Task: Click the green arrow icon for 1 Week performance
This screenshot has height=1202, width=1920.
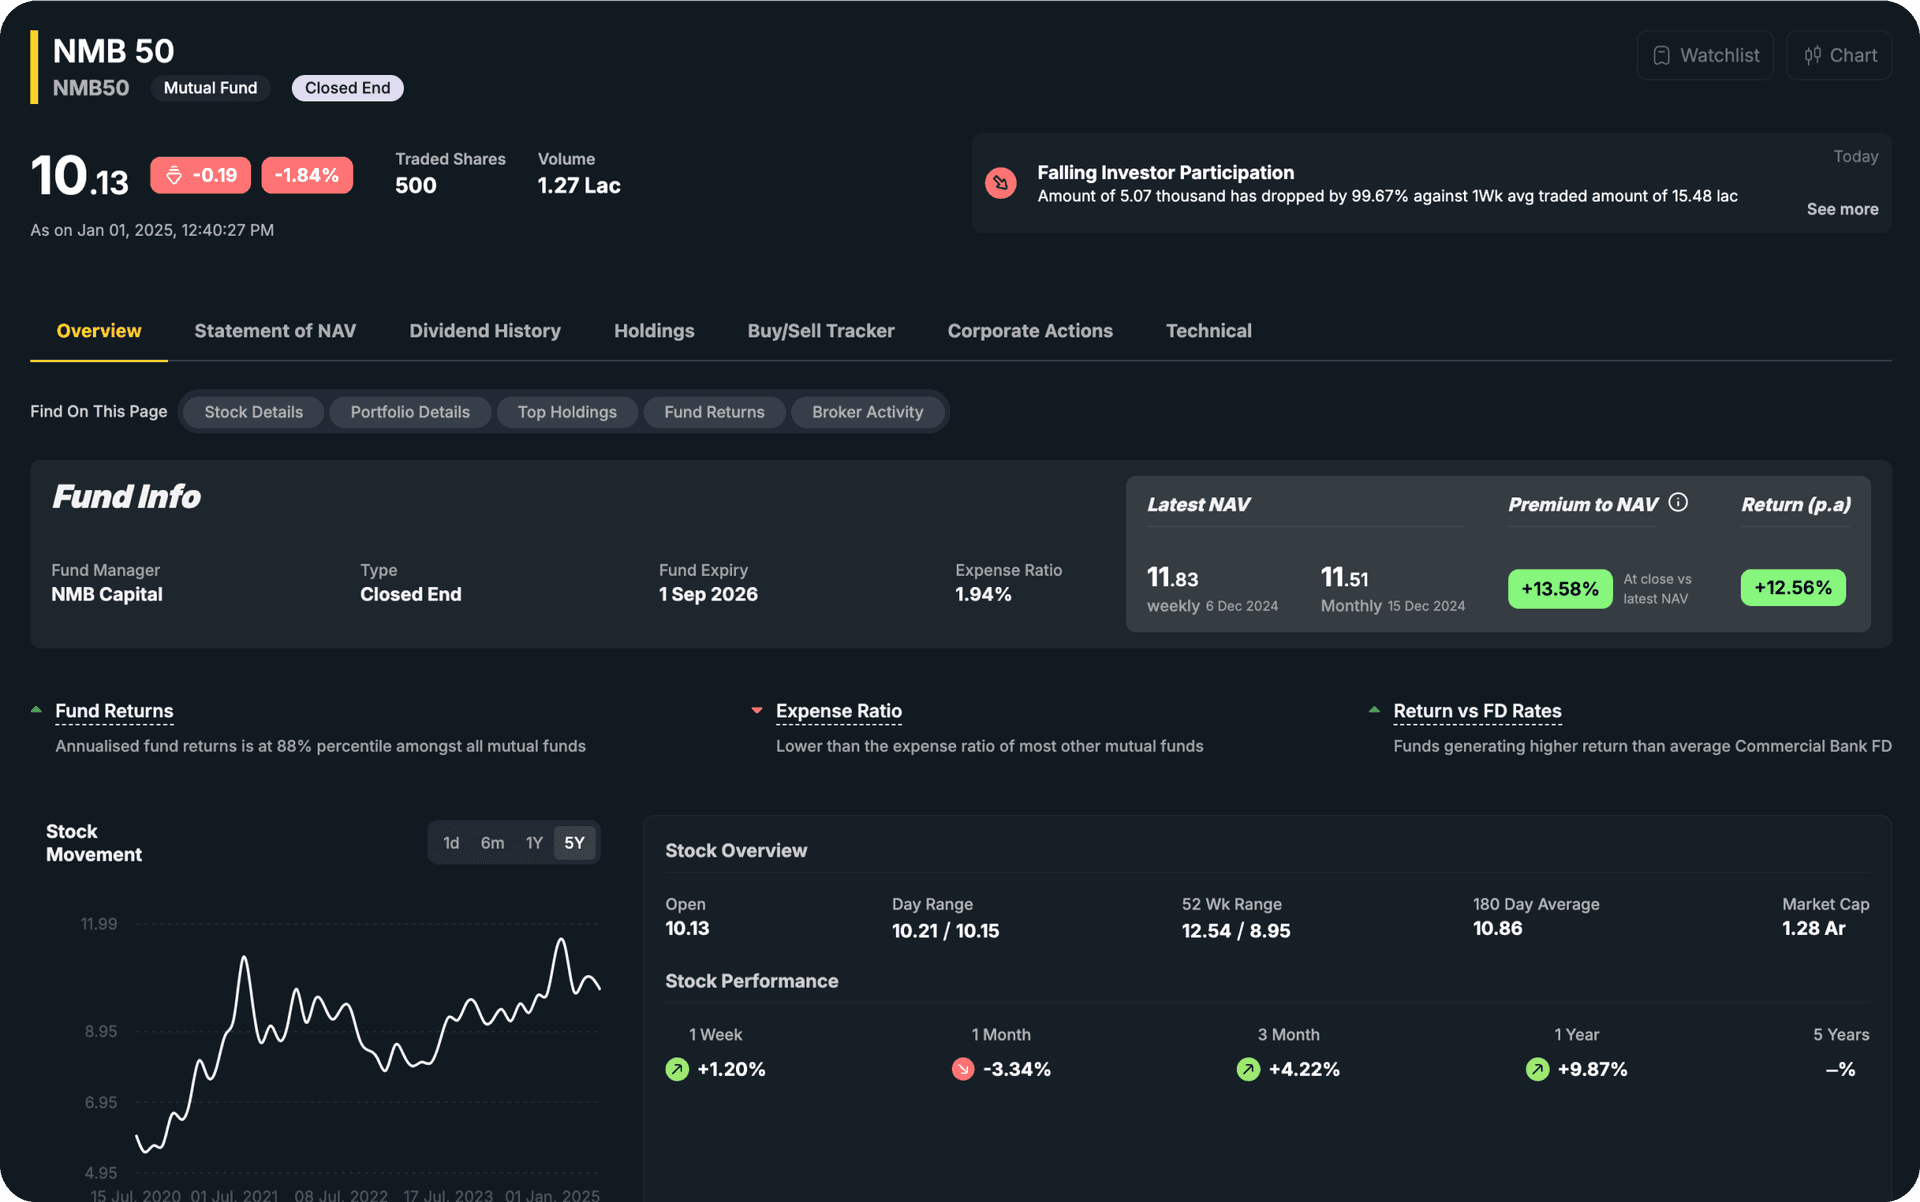Action: point(677,1069)
